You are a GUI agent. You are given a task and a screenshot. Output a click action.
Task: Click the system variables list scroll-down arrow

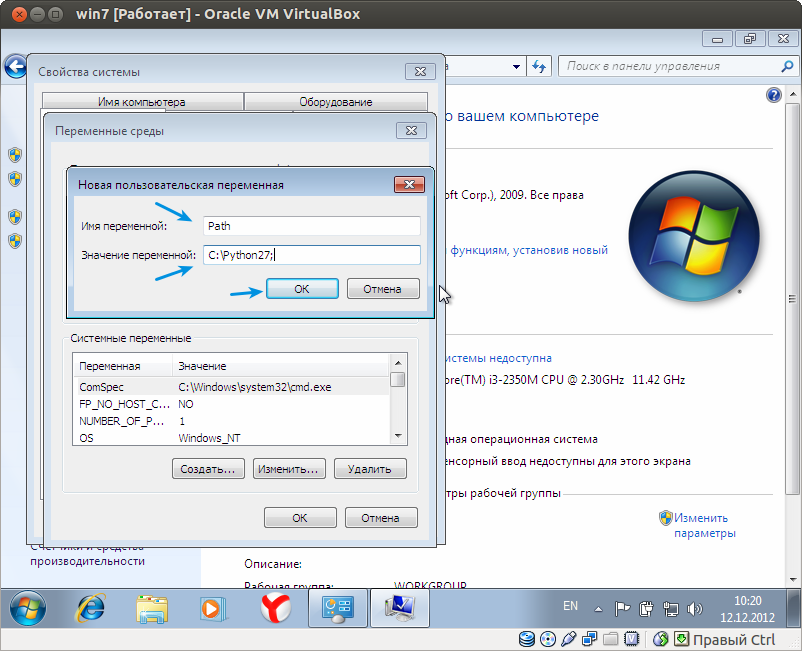tap(398, 436)
